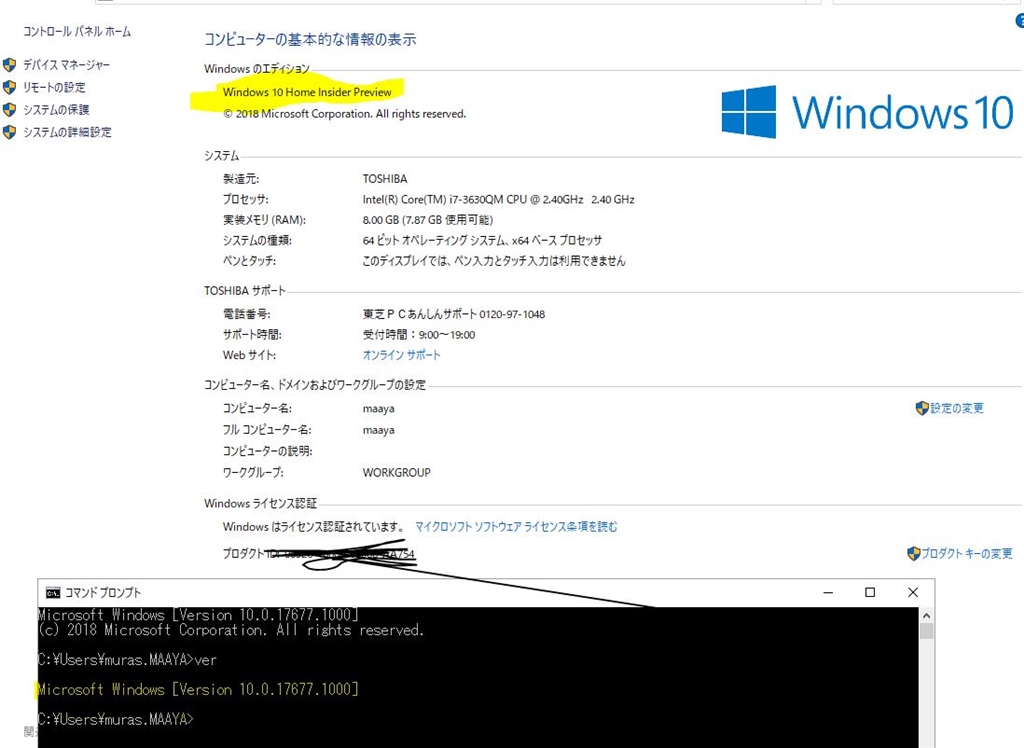Open リモートの設定 link

pos(54,87)
